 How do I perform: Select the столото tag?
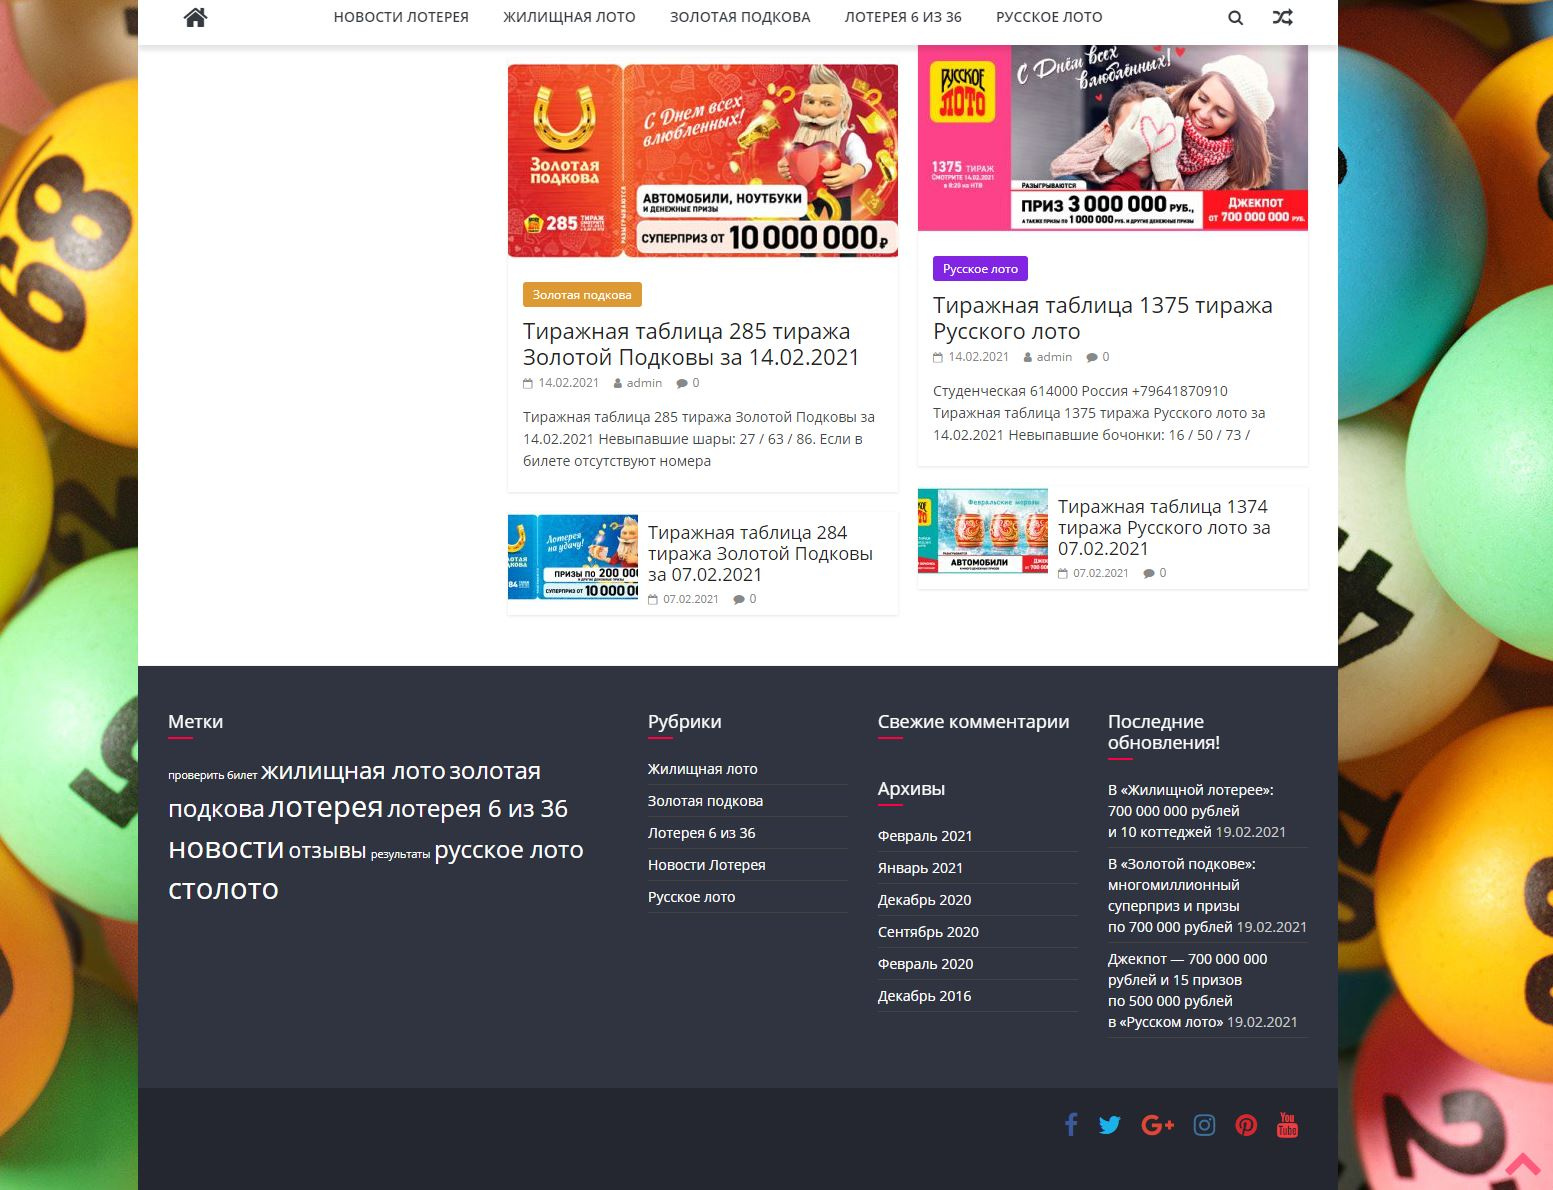click(223, 890)
